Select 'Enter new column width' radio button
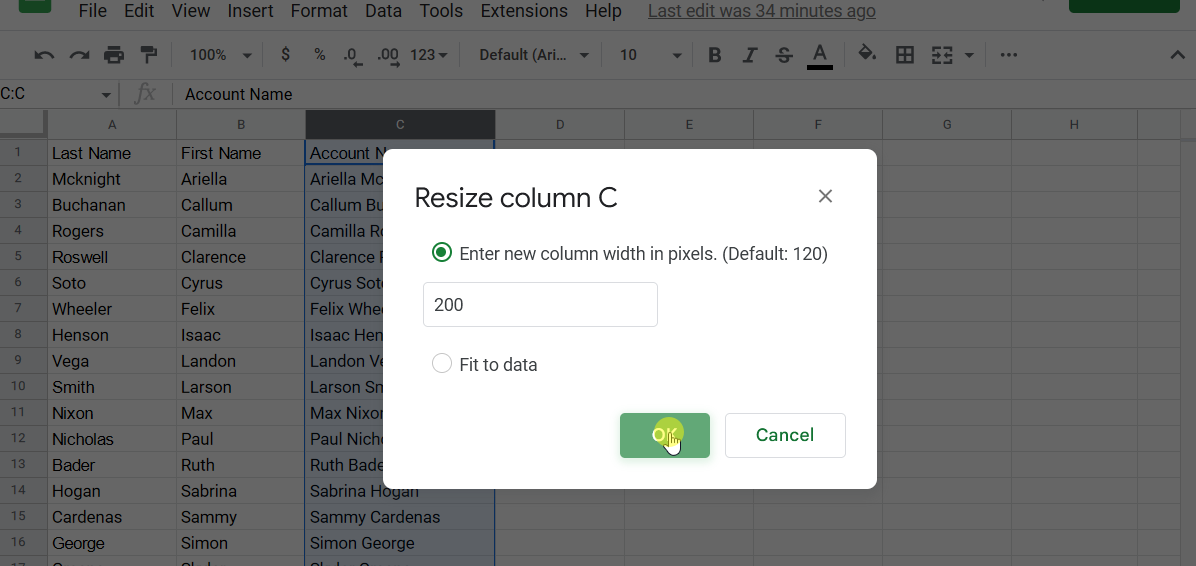 [442, 253]
